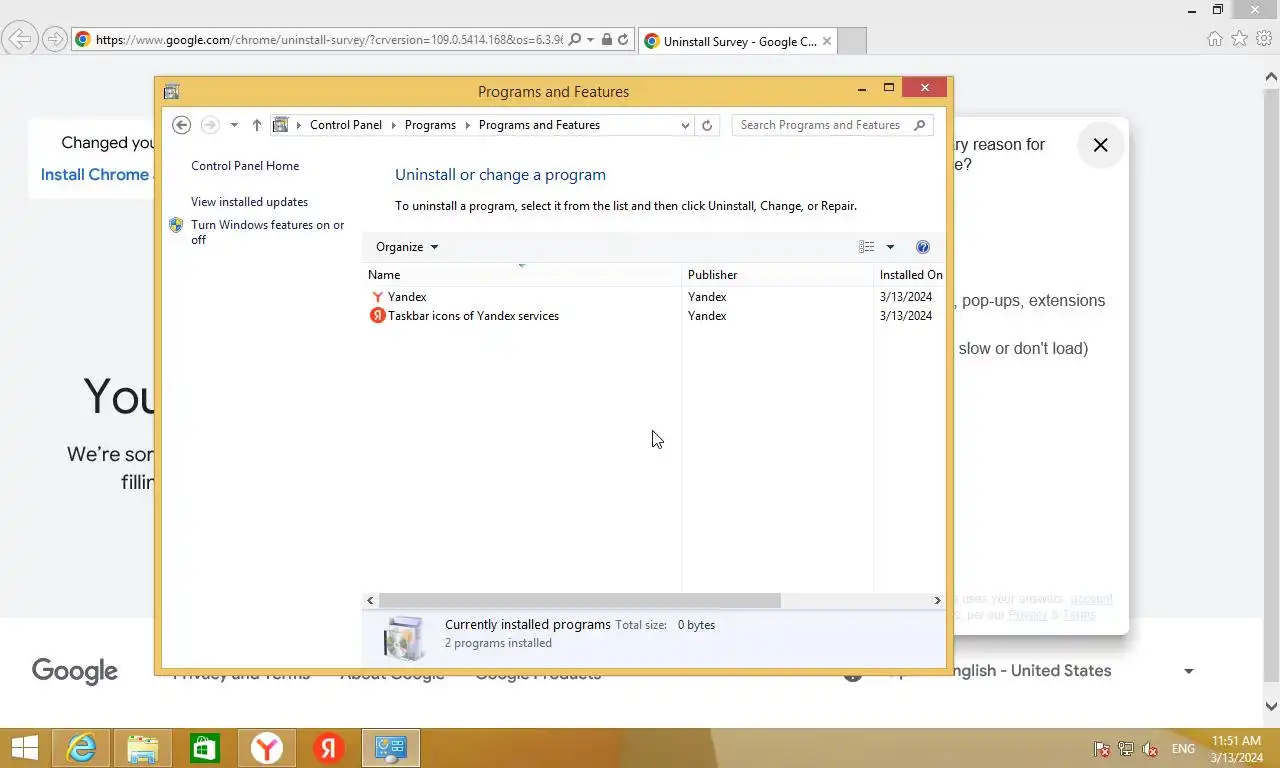Click the google.com URL address bar
Viewport: 1280px width, 768px height.
[x=328, y=40]
